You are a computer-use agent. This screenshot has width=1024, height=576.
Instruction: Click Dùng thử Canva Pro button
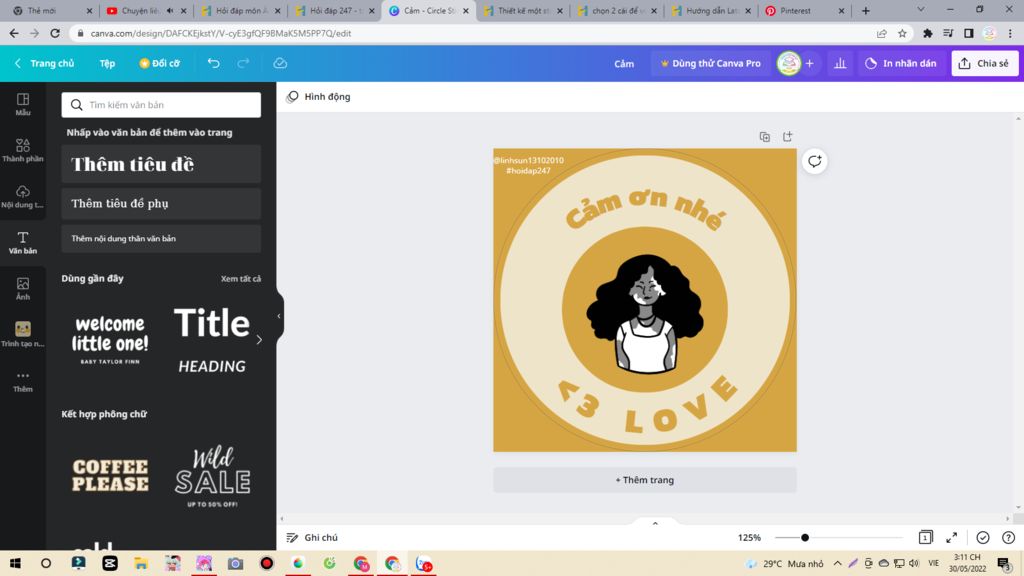pos(710,63)
